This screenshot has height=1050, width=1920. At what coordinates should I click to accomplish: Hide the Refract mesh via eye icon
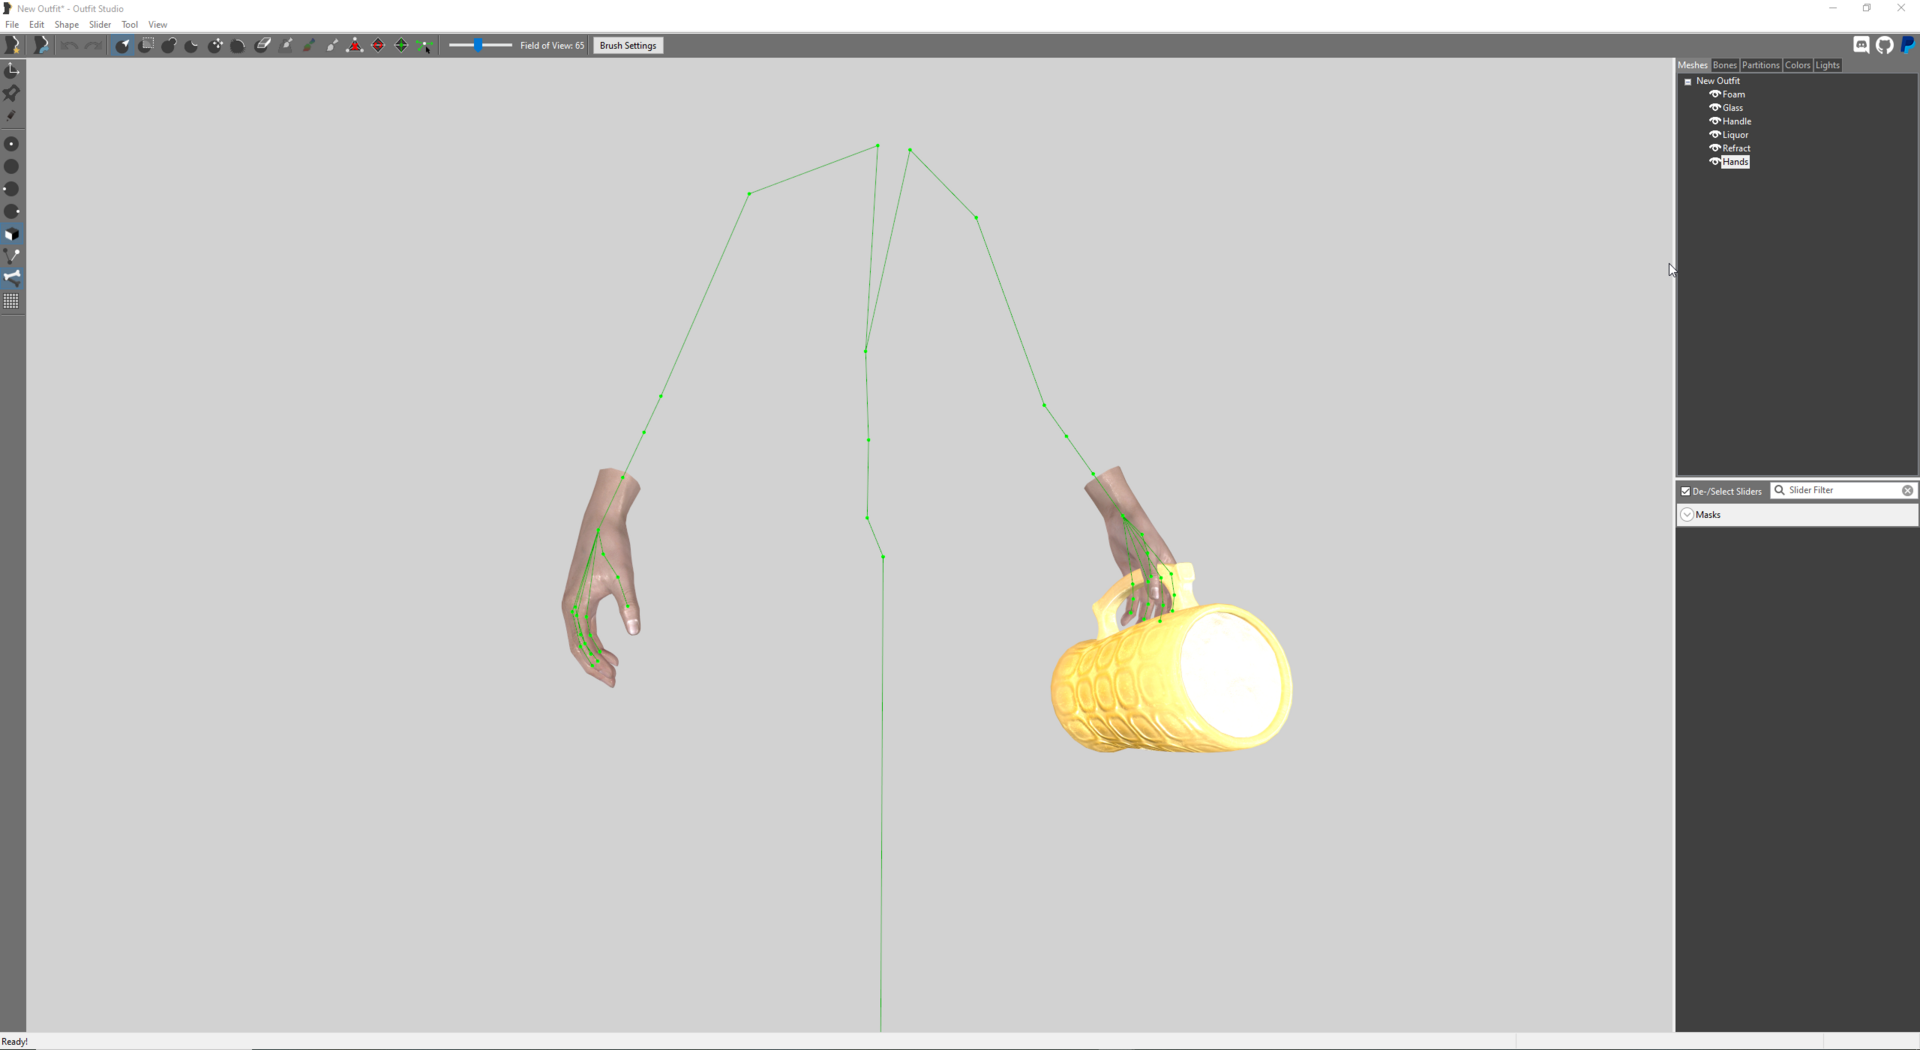coord(1714,148)
